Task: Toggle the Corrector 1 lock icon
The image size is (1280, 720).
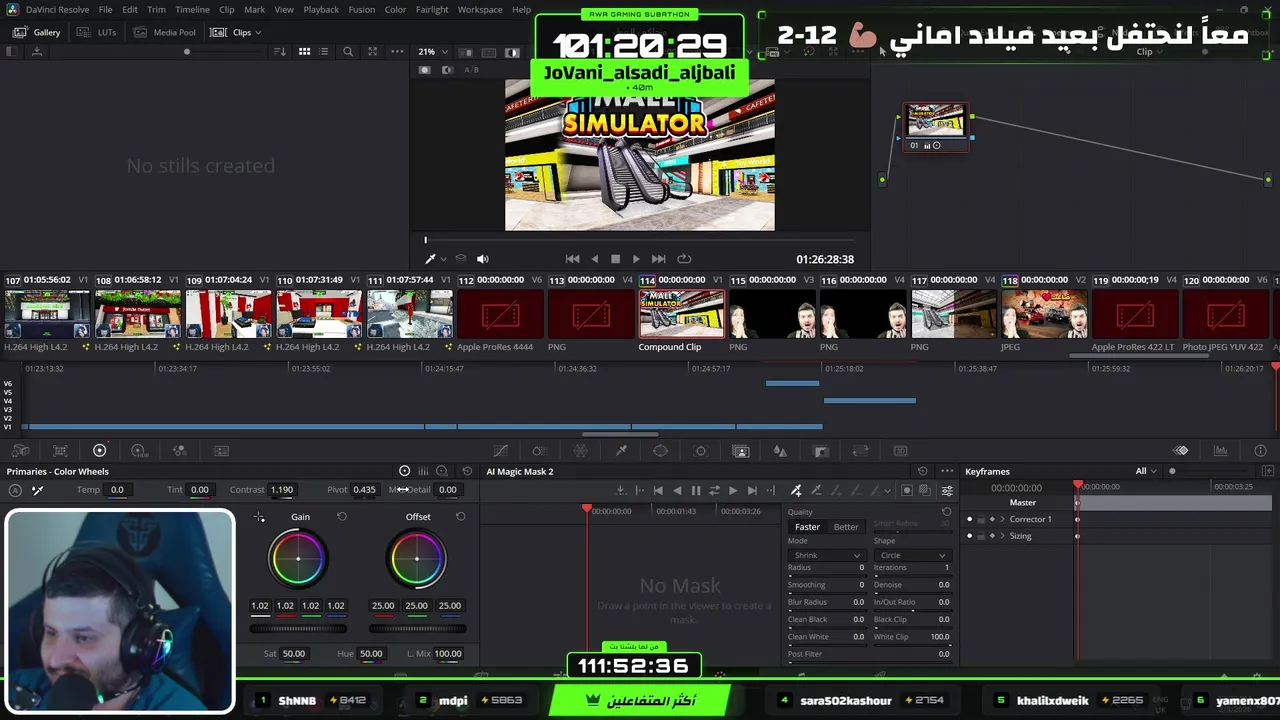Action: pos(981,519)
